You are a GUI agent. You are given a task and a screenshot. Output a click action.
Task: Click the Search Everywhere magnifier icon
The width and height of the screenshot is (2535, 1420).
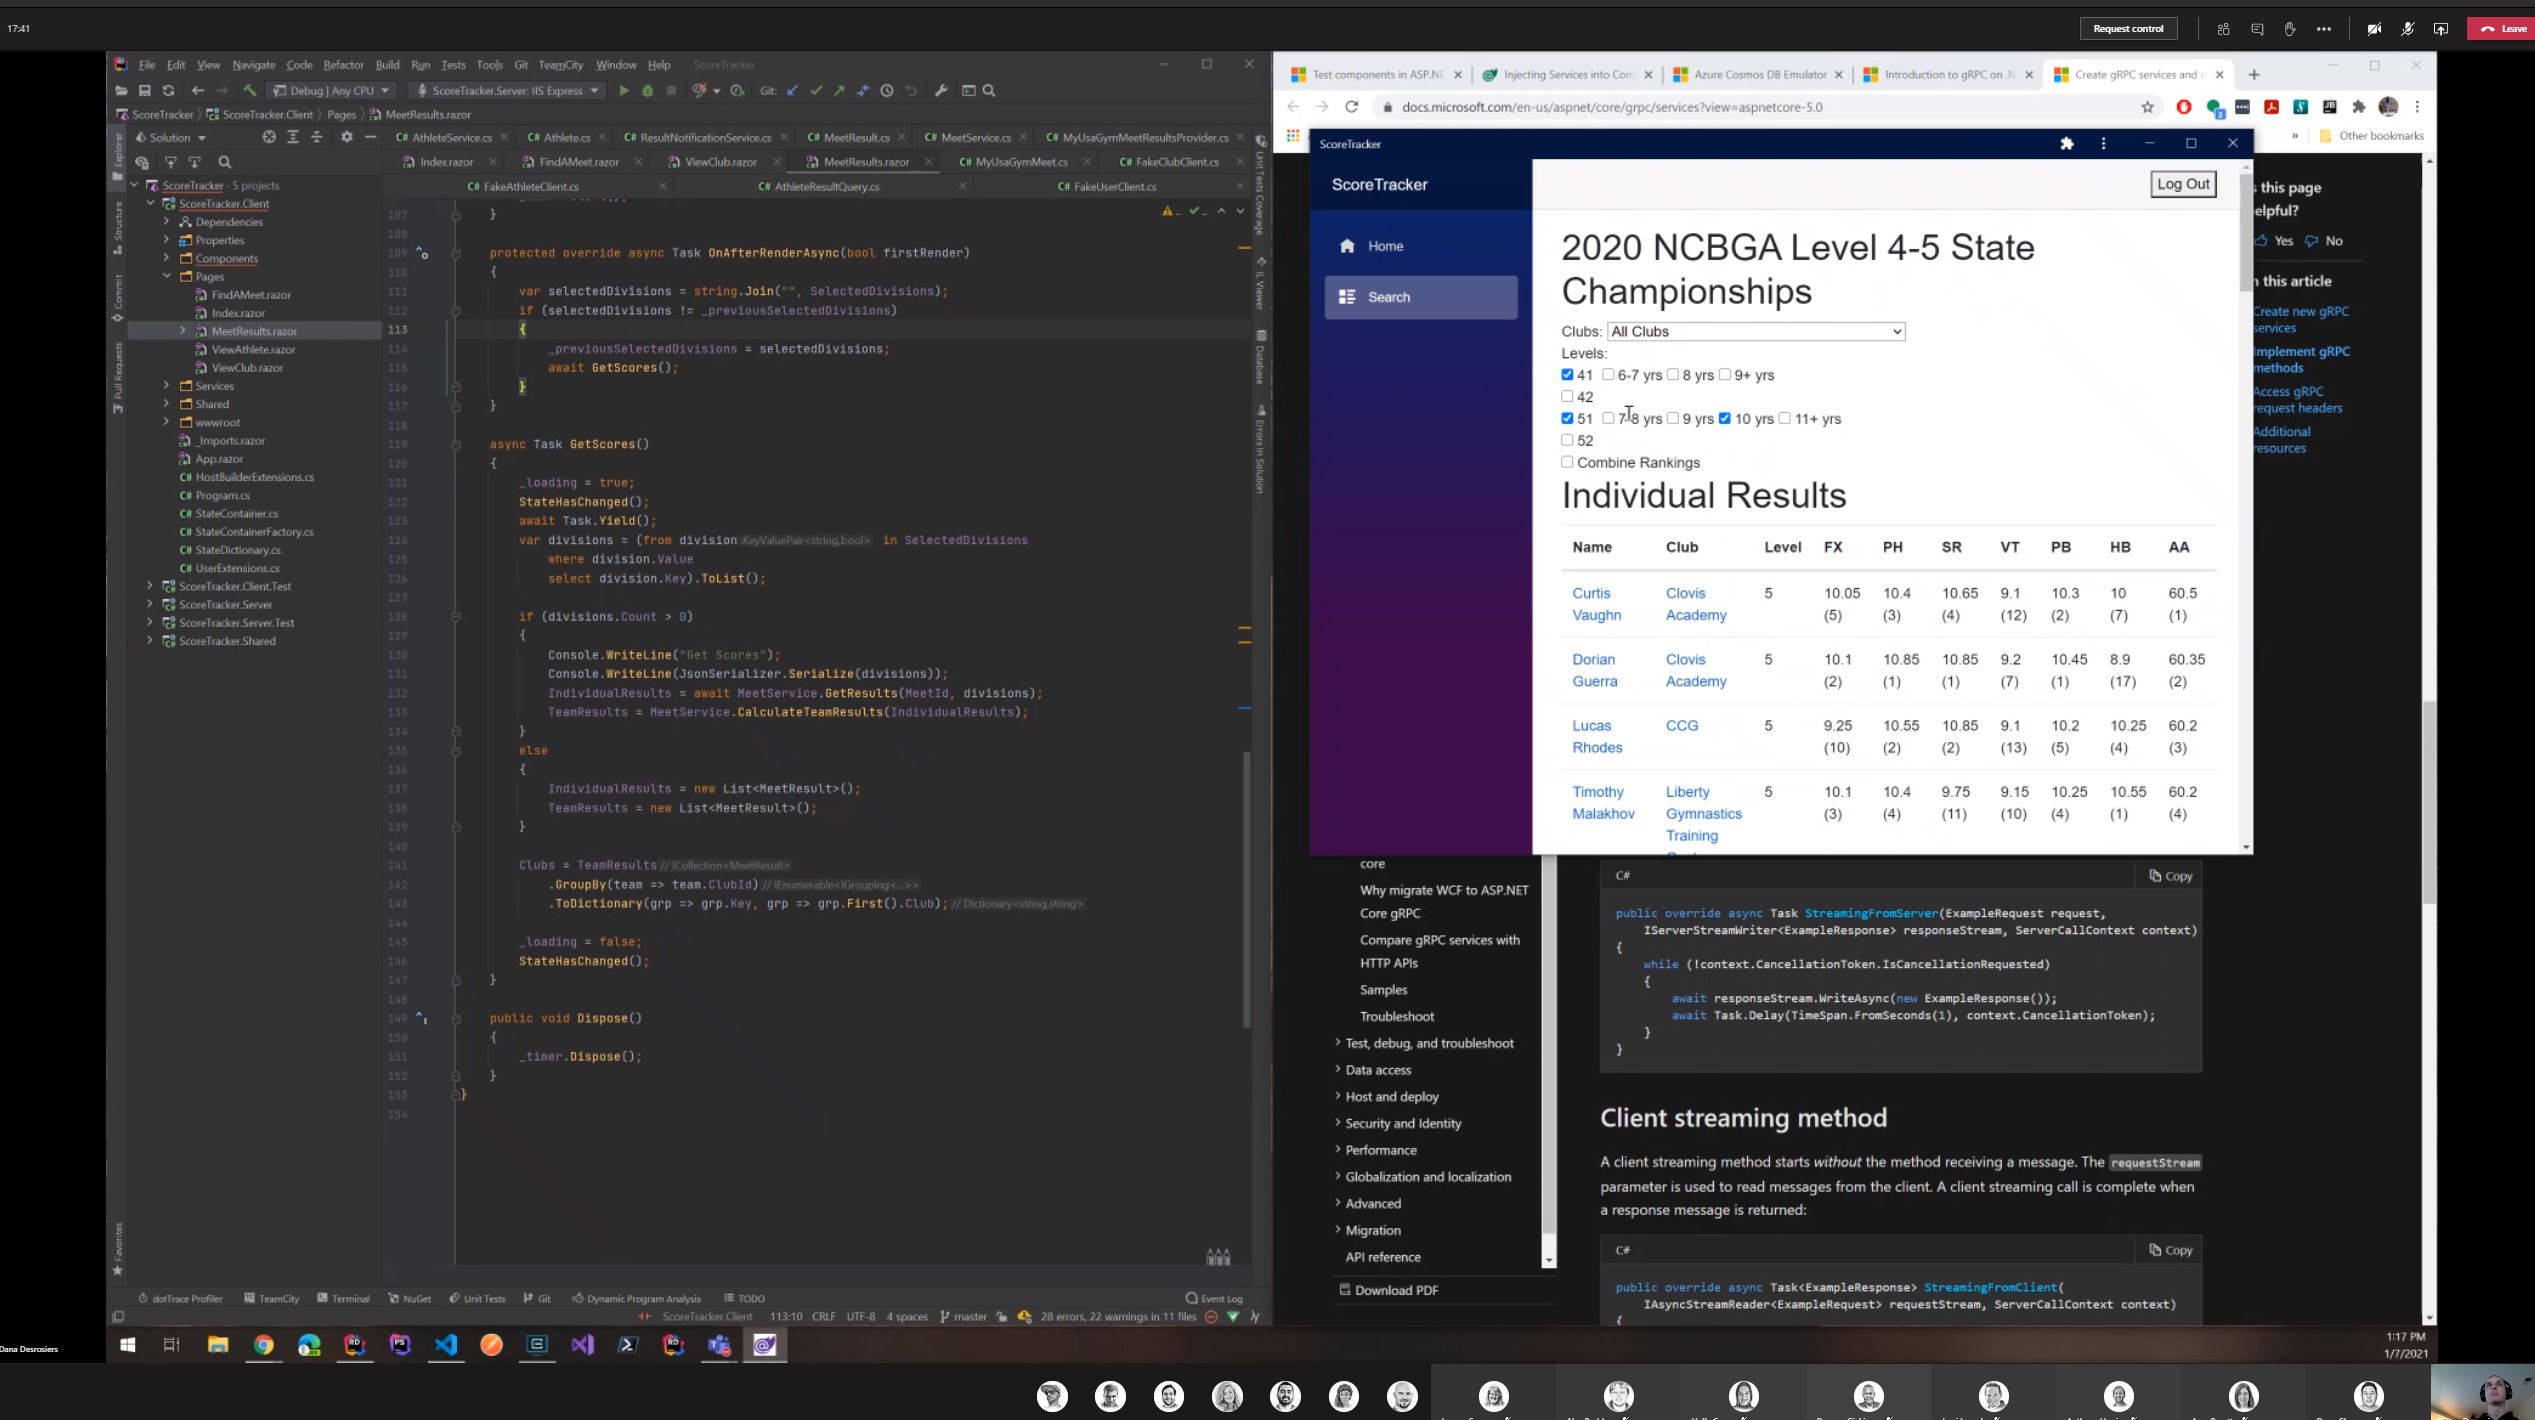[x=989, y=91]
